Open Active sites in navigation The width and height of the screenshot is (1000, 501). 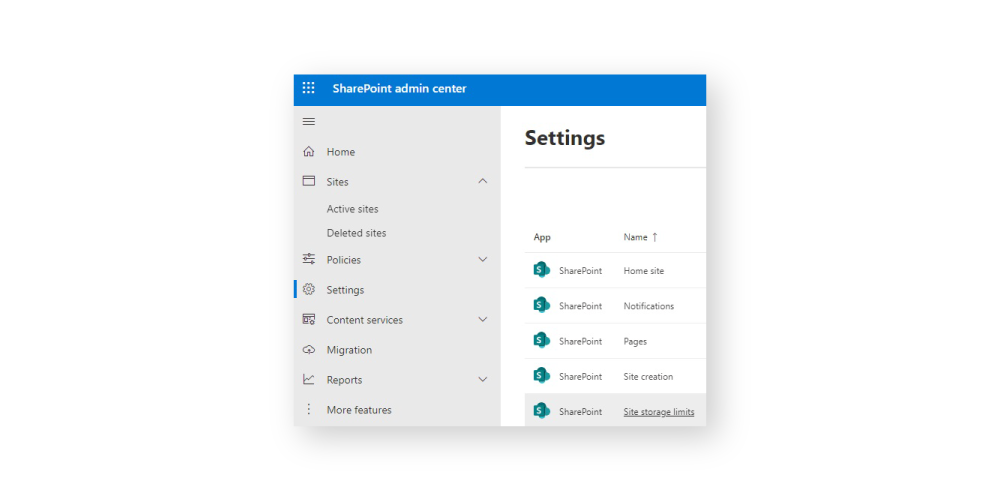tap(352, 209)
